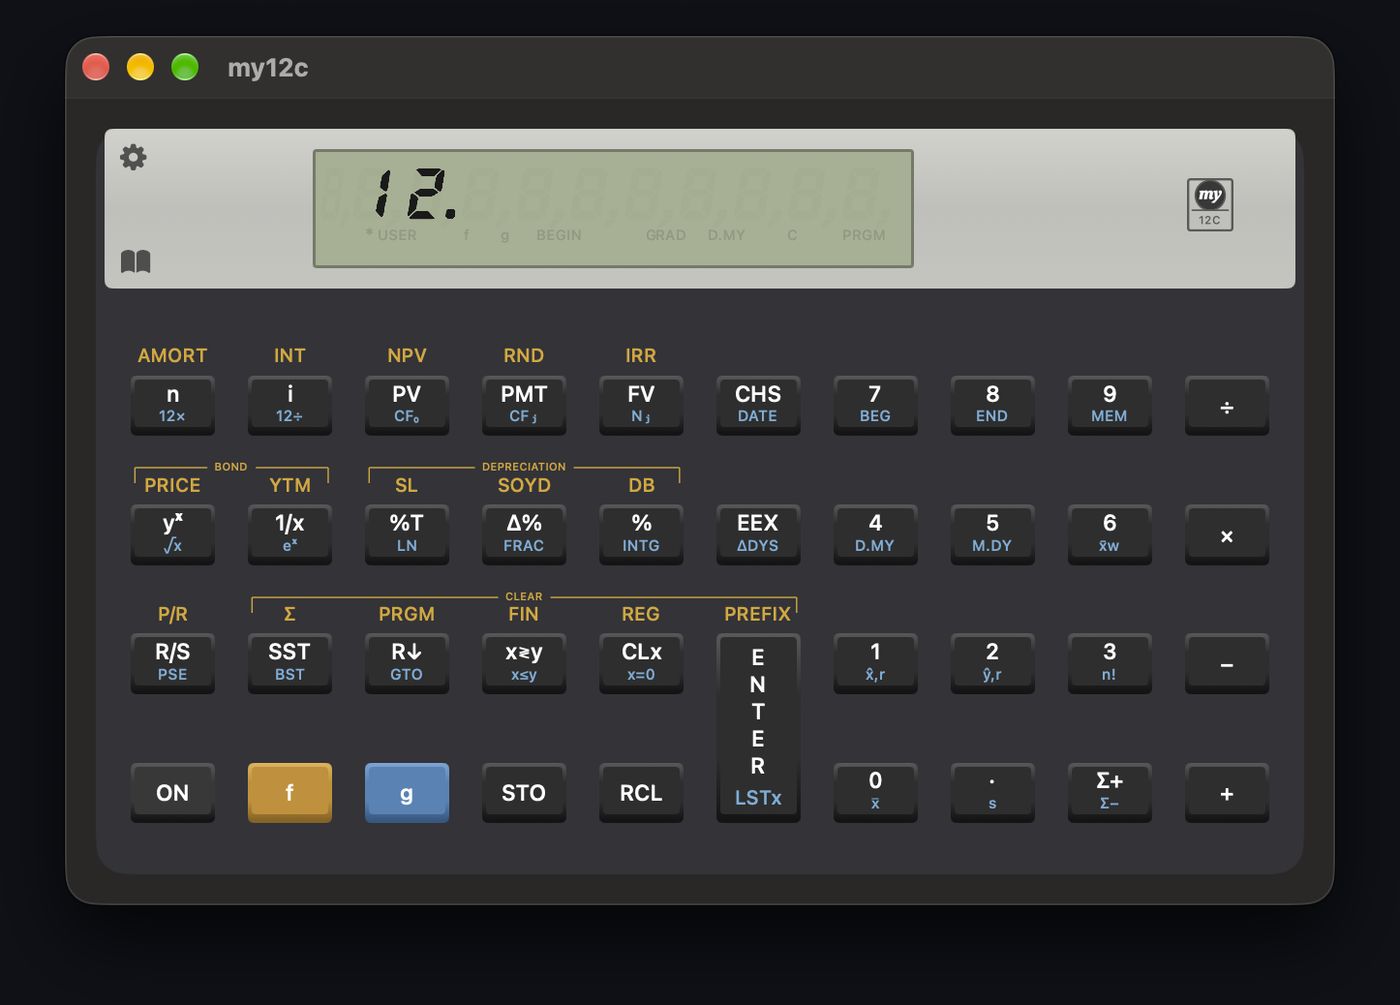Click the ON power key
Image resolution: width=1400 pixels, height=1005 pixels.
click(x=173, y=792)
